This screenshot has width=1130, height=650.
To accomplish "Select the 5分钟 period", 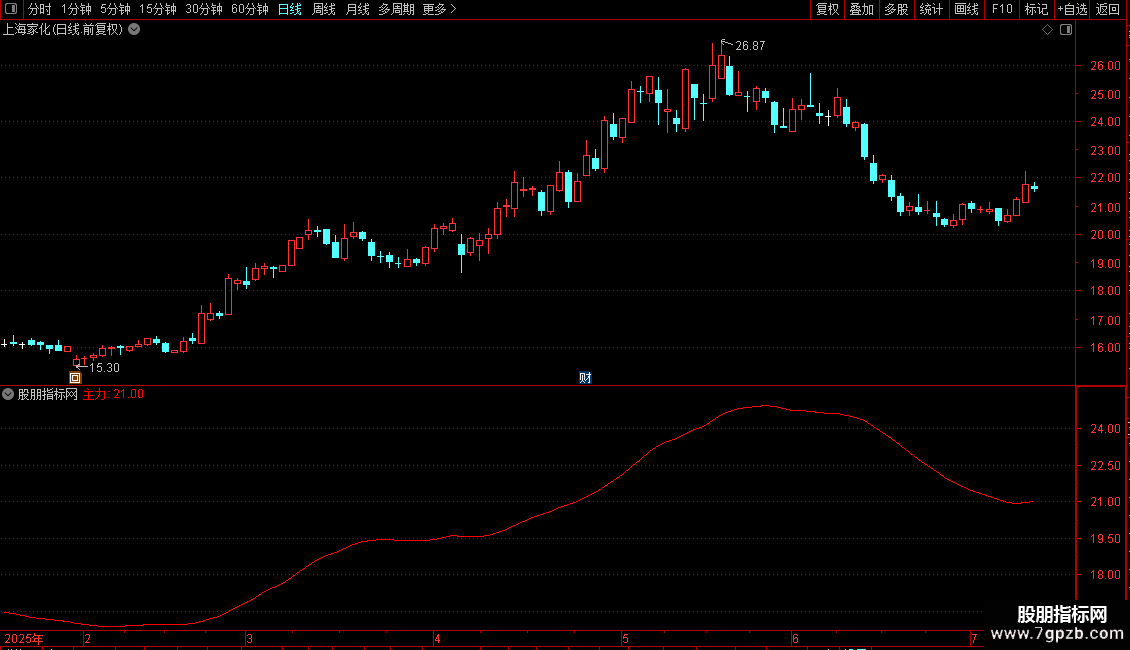I will point(115,9).
